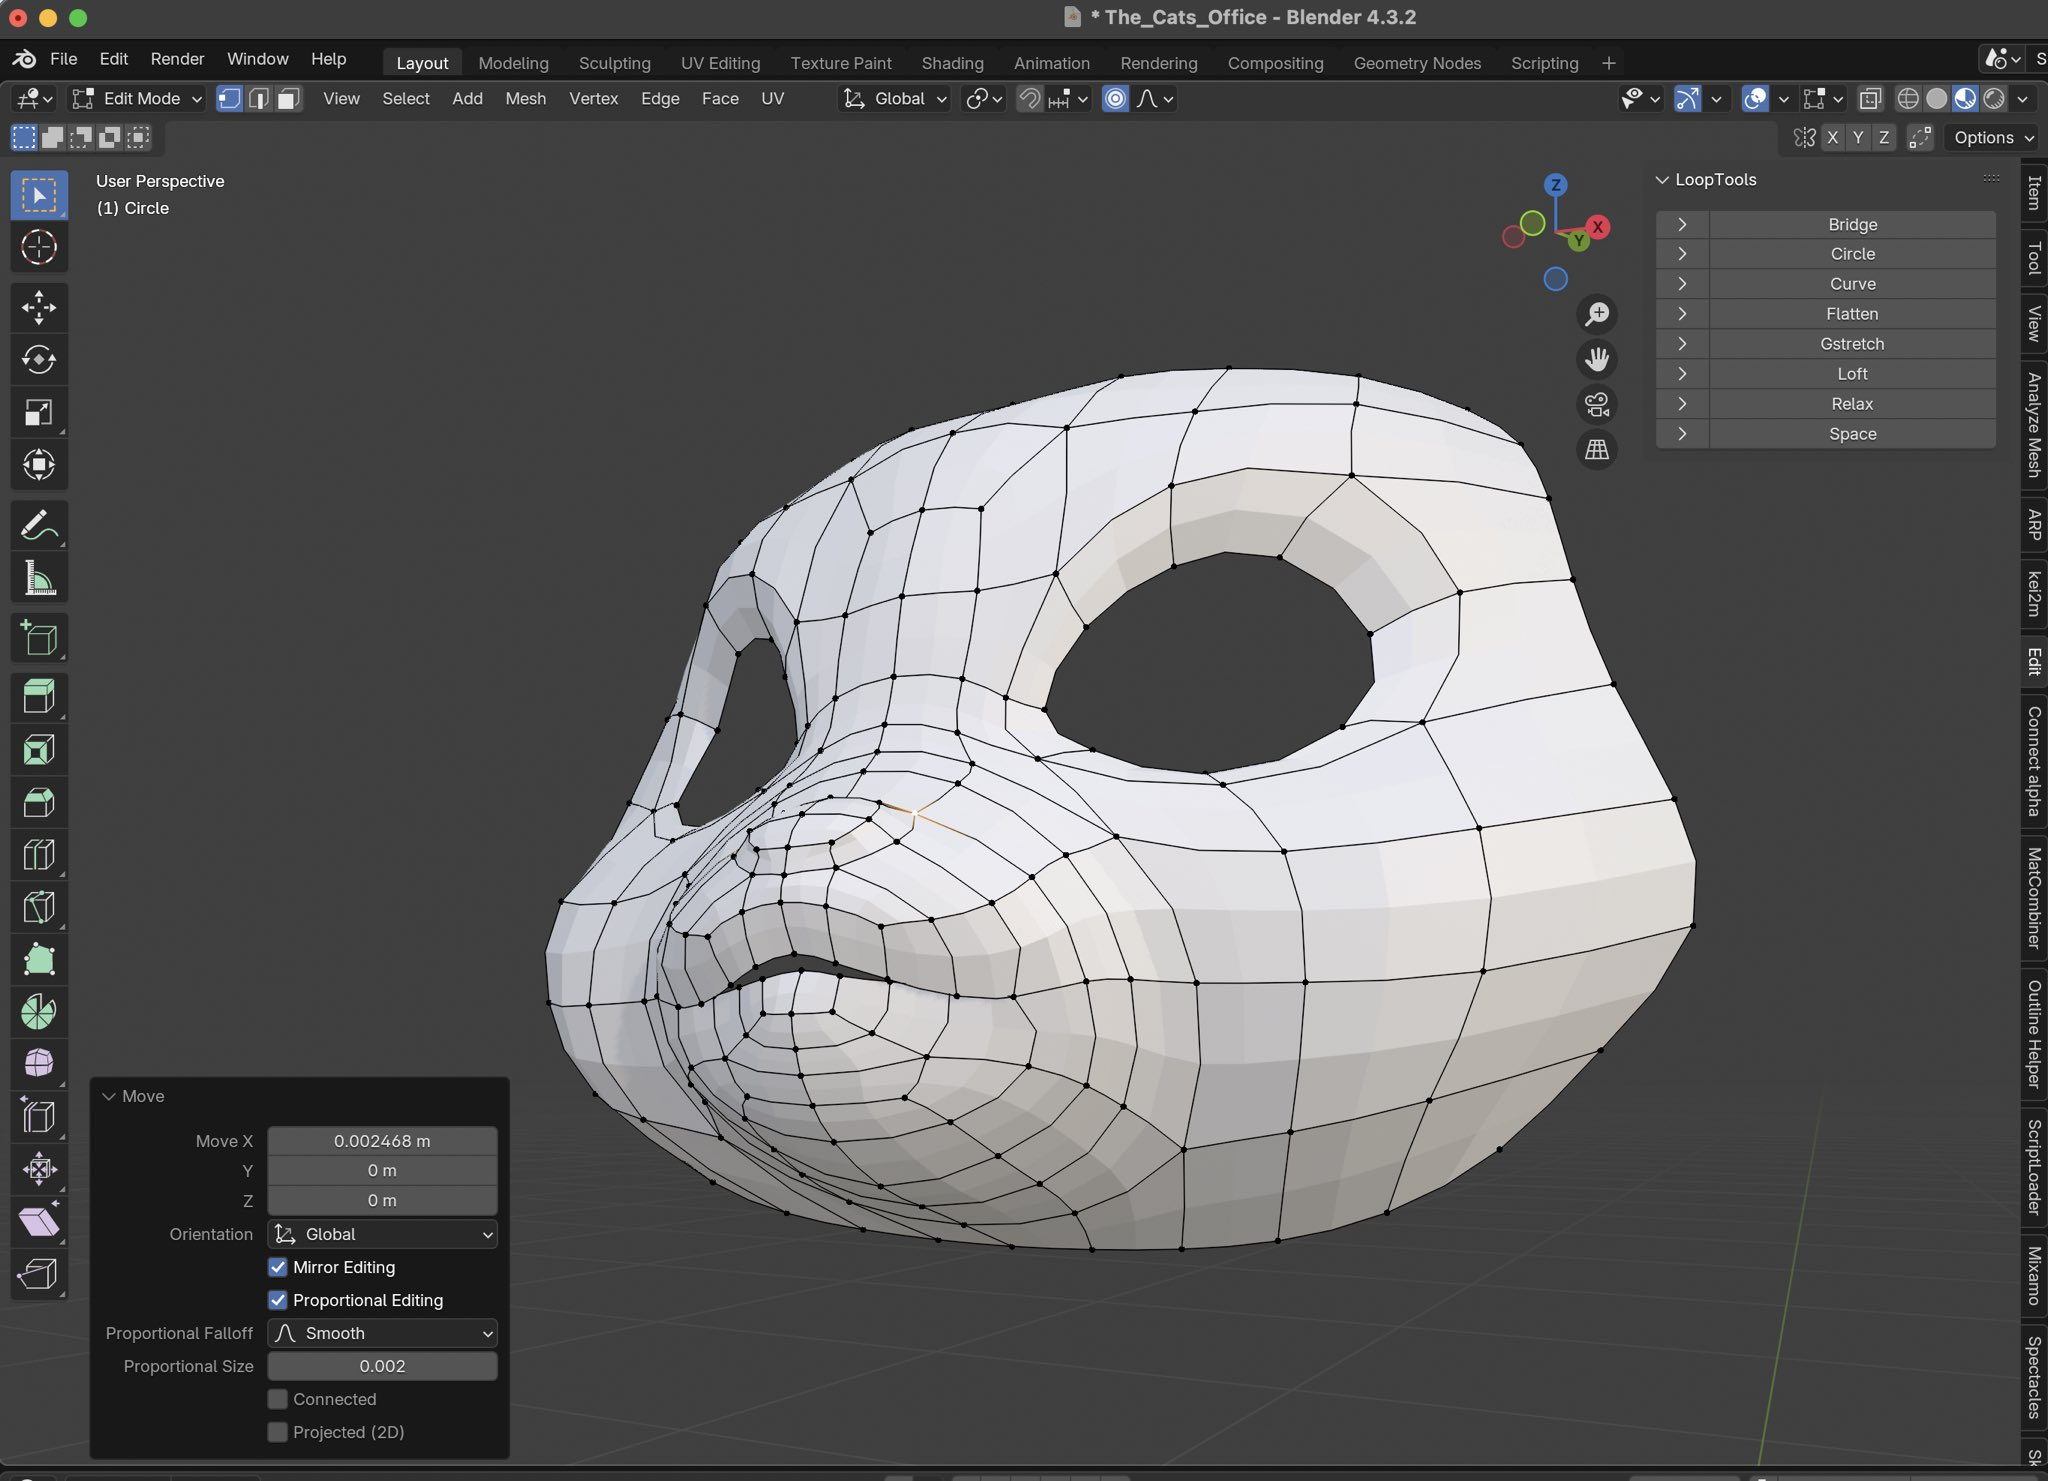Toggle camera view icon
This screenshot has height=1481, width=2048.
tap(1597, 404)
